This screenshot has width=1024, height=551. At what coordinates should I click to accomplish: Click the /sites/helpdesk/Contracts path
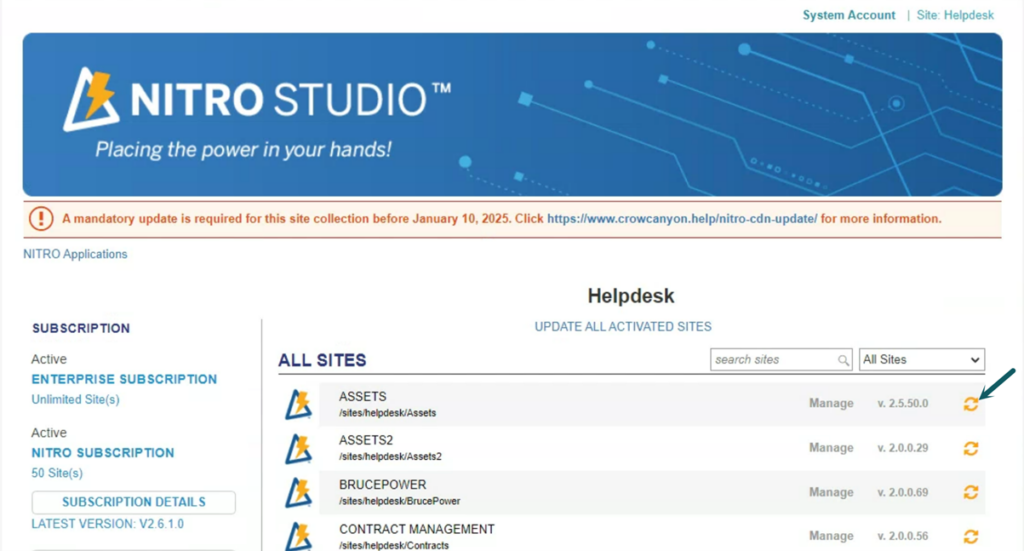point(394,545)
